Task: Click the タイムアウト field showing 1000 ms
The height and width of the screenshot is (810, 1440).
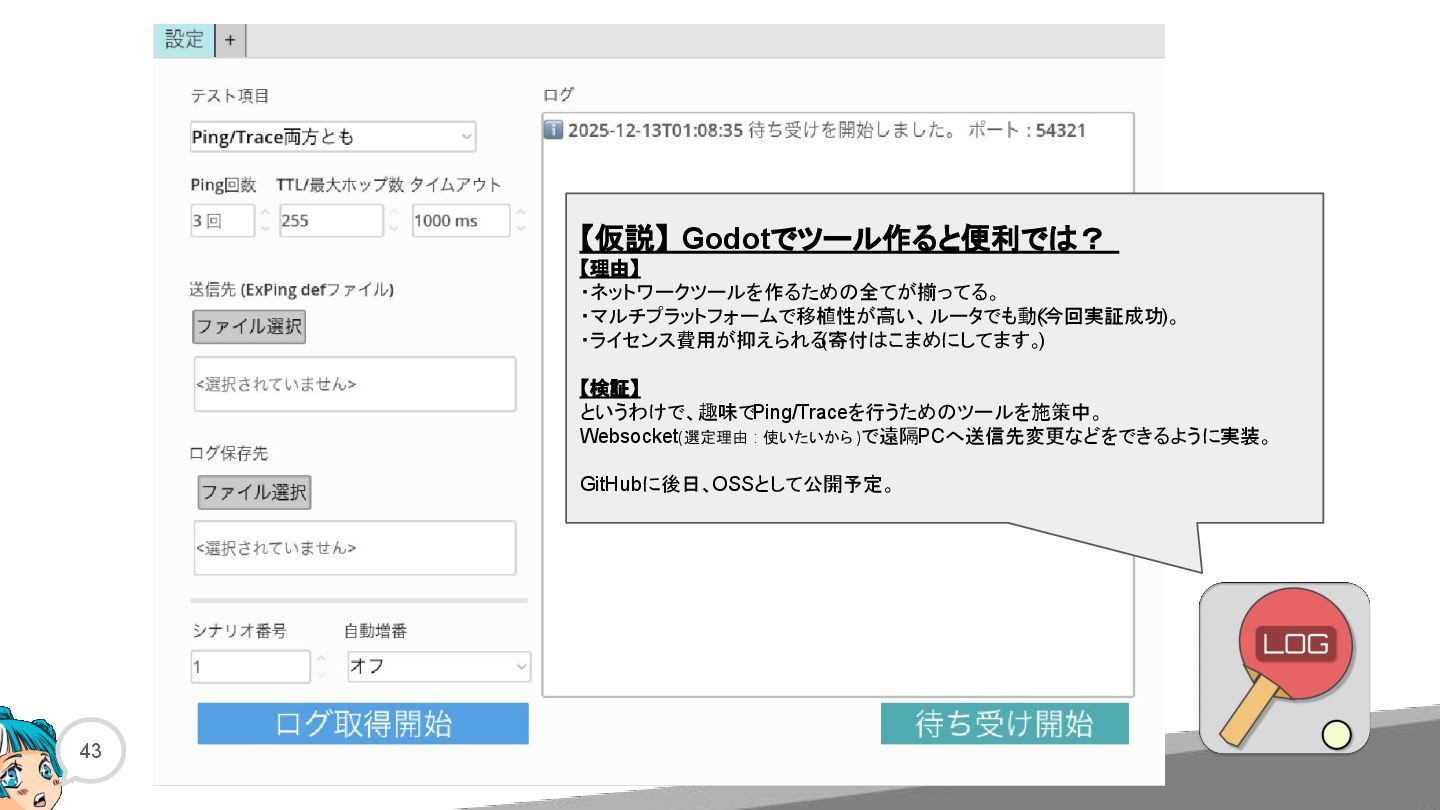Action: (x=461, y=221)
